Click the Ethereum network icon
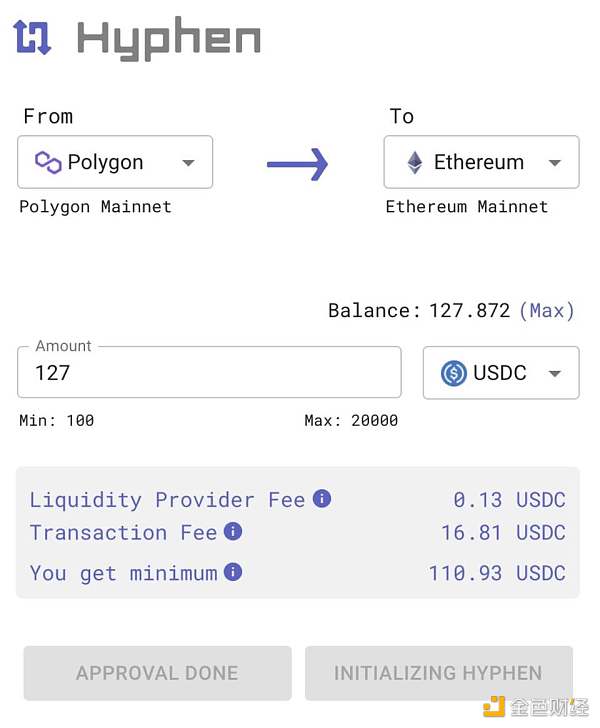Screen dimensions: 600x728 pos(414,162)
